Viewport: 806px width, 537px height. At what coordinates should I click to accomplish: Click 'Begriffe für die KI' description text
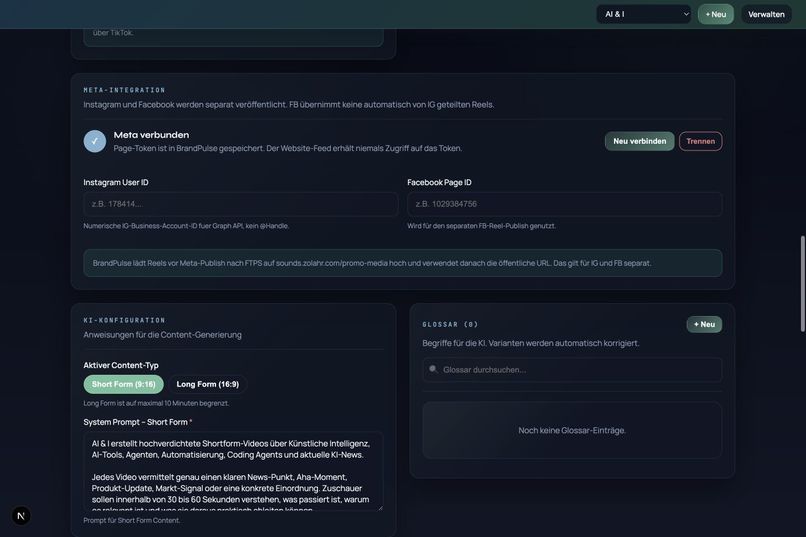coord(530,343)
